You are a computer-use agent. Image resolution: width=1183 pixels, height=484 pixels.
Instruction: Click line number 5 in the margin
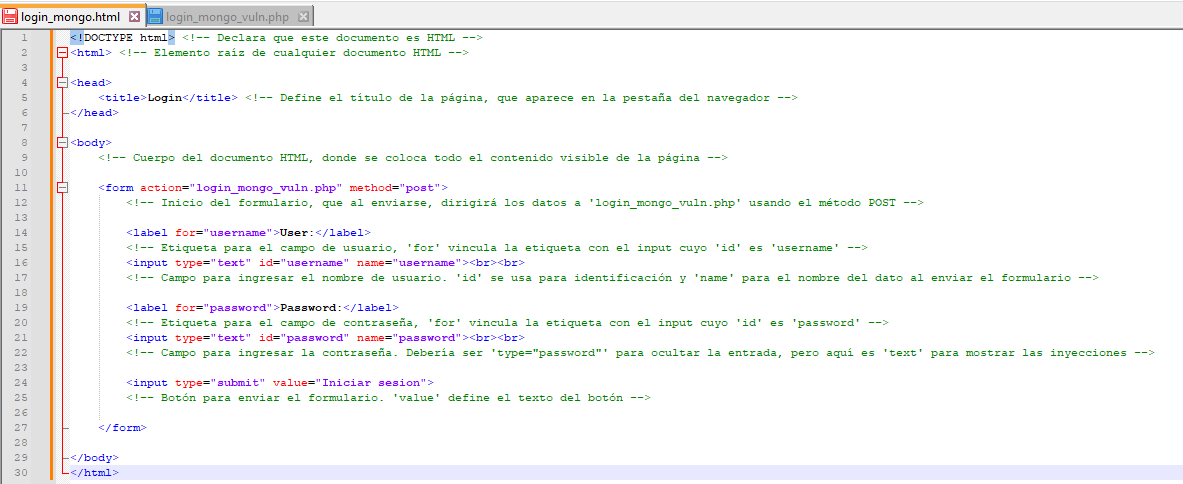(x=25, y=98)
